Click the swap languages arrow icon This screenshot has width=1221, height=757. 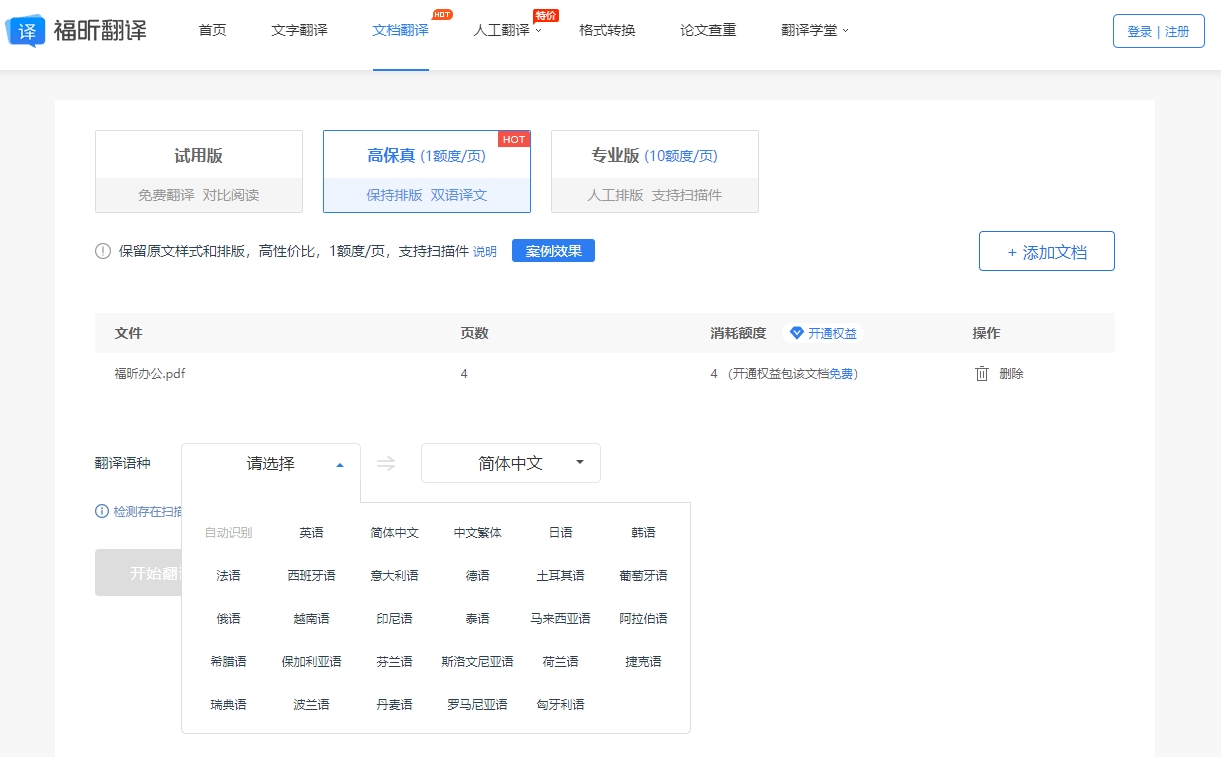point(386,463)
